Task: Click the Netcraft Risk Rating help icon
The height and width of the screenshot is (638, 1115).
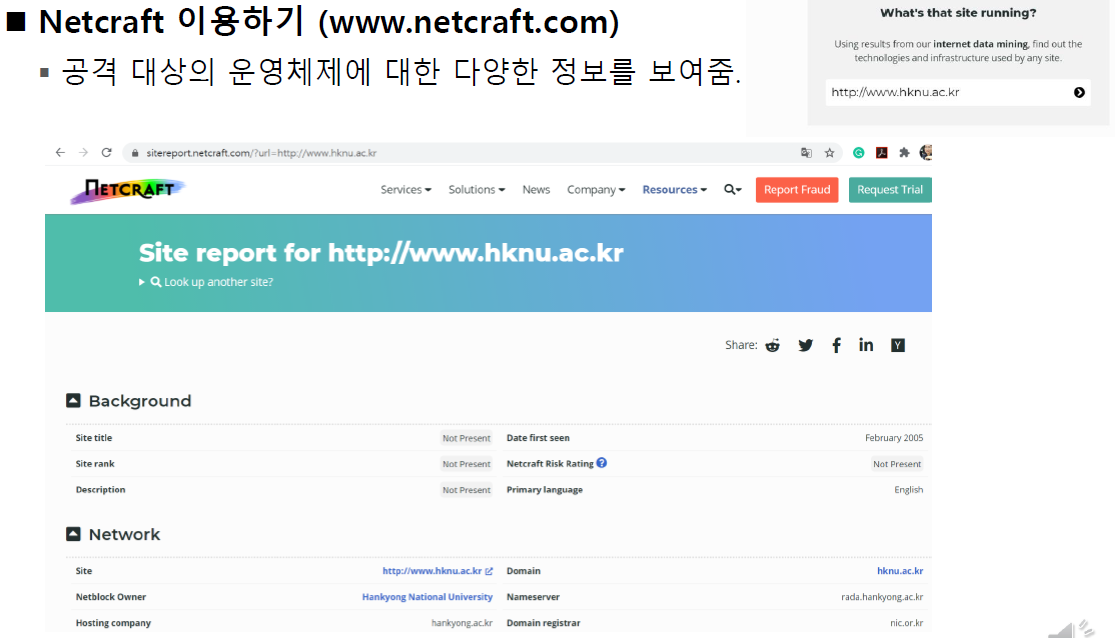Action: pos(602,463)
